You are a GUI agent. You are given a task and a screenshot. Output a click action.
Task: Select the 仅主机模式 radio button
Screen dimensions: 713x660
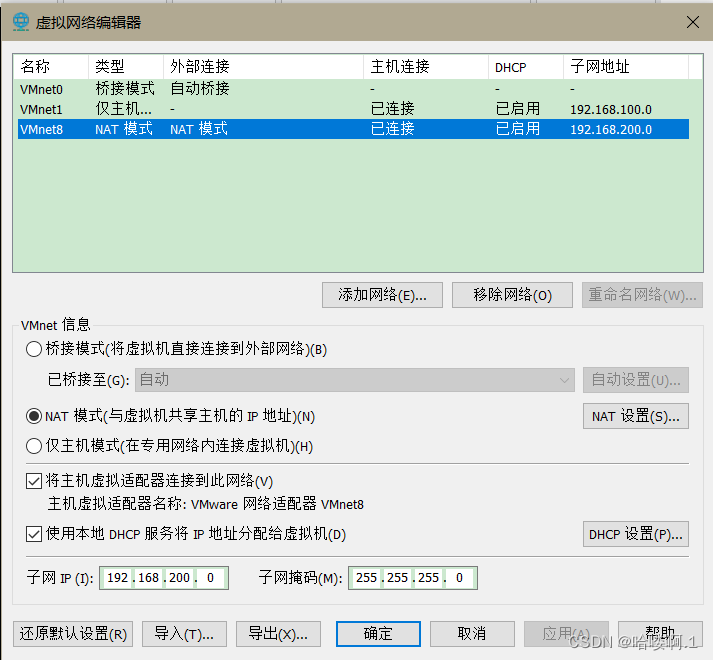(x=34, y=446)
